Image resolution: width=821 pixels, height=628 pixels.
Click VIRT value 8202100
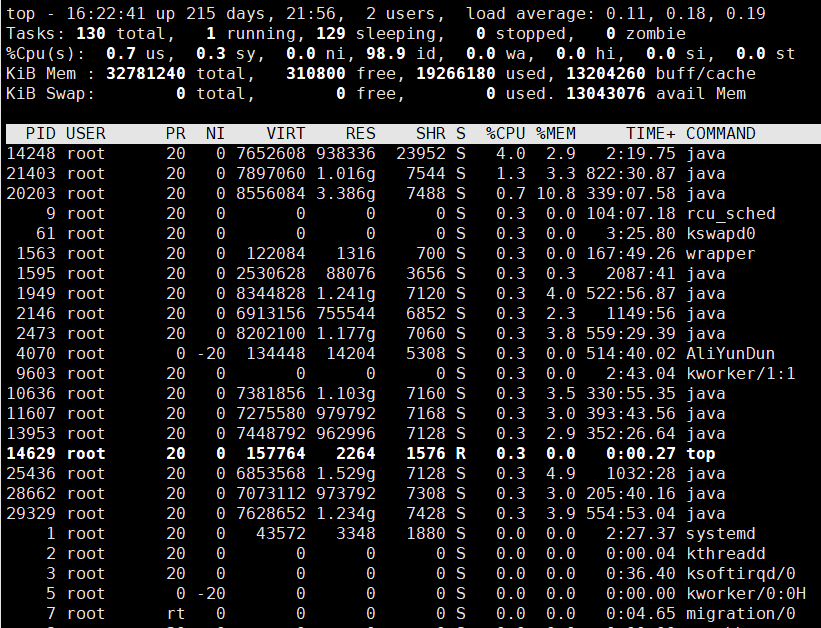(x=270, y=334)
